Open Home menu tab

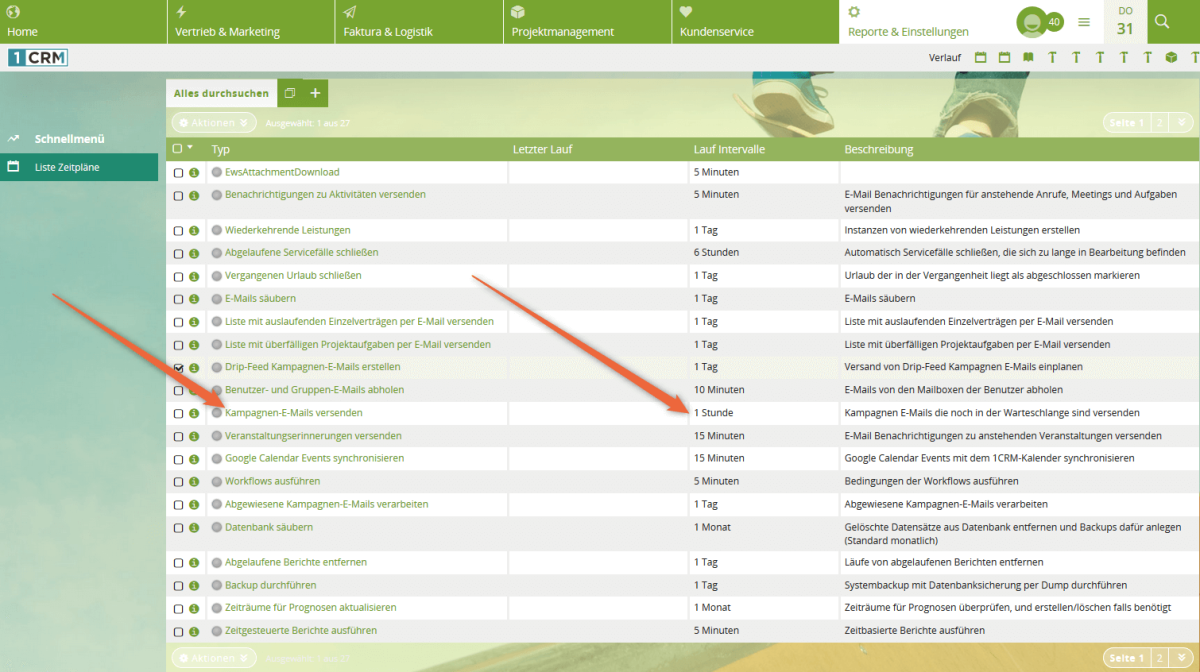pos(83,22)
